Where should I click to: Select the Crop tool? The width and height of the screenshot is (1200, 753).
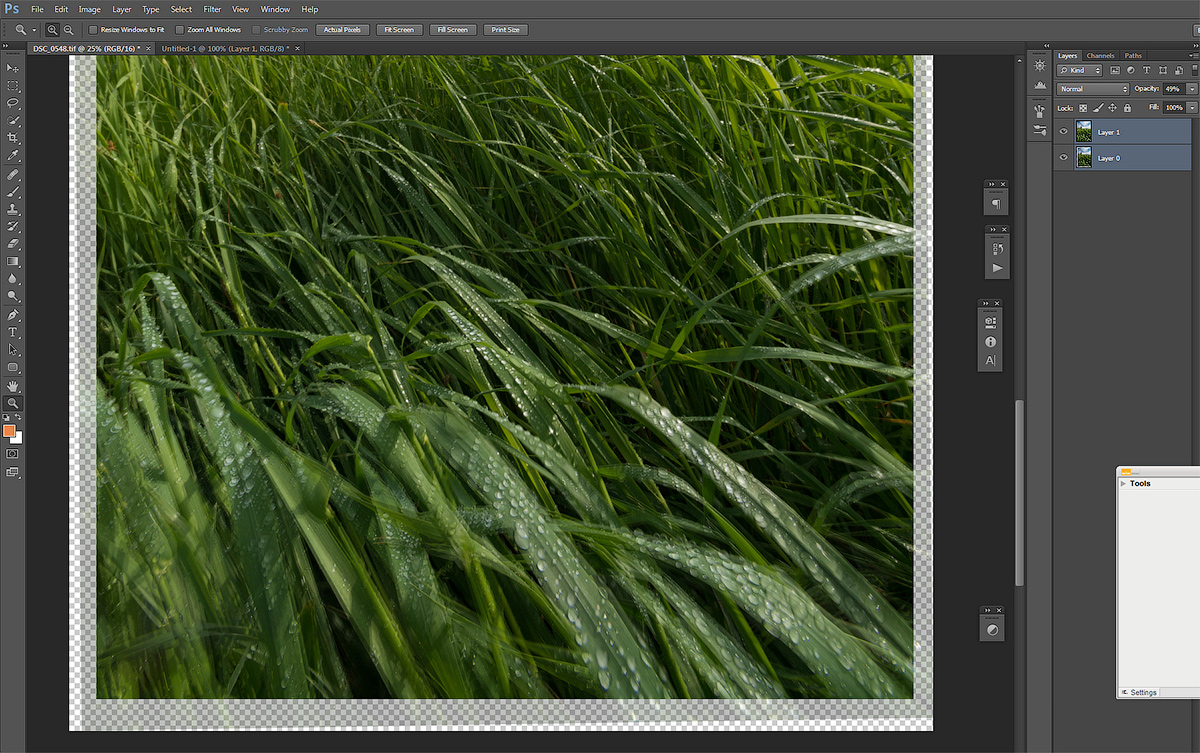[x=13, y=138]
